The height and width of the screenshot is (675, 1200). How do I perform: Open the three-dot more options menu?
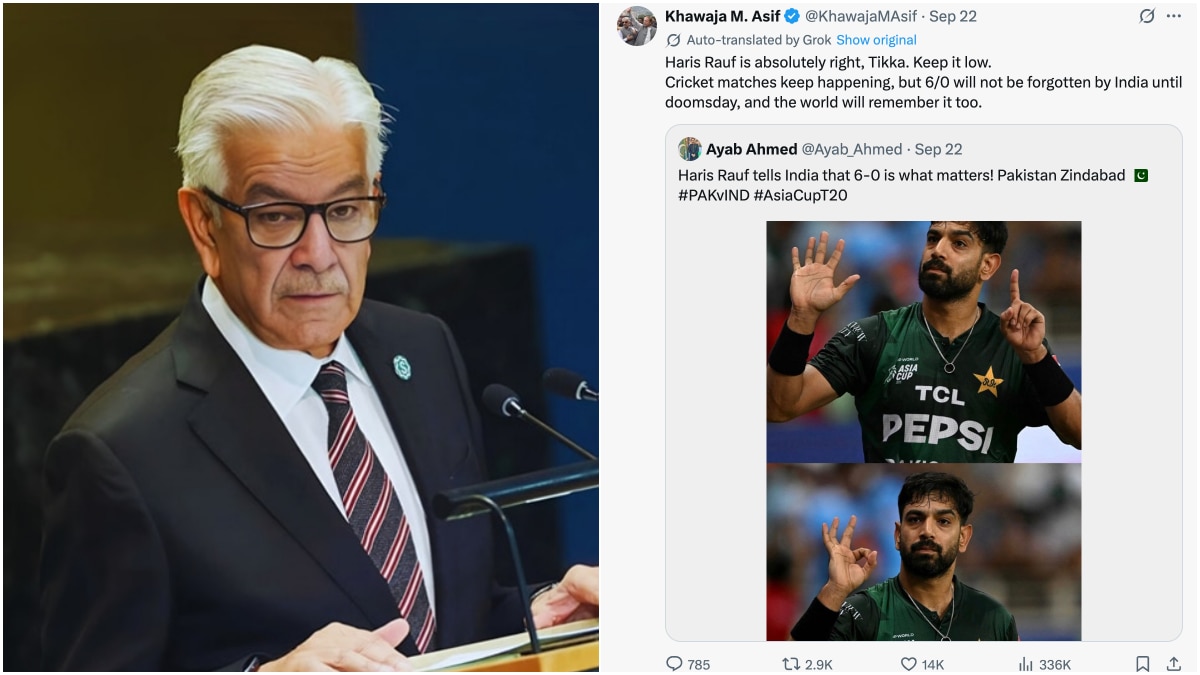click(x=1174, y=16)
